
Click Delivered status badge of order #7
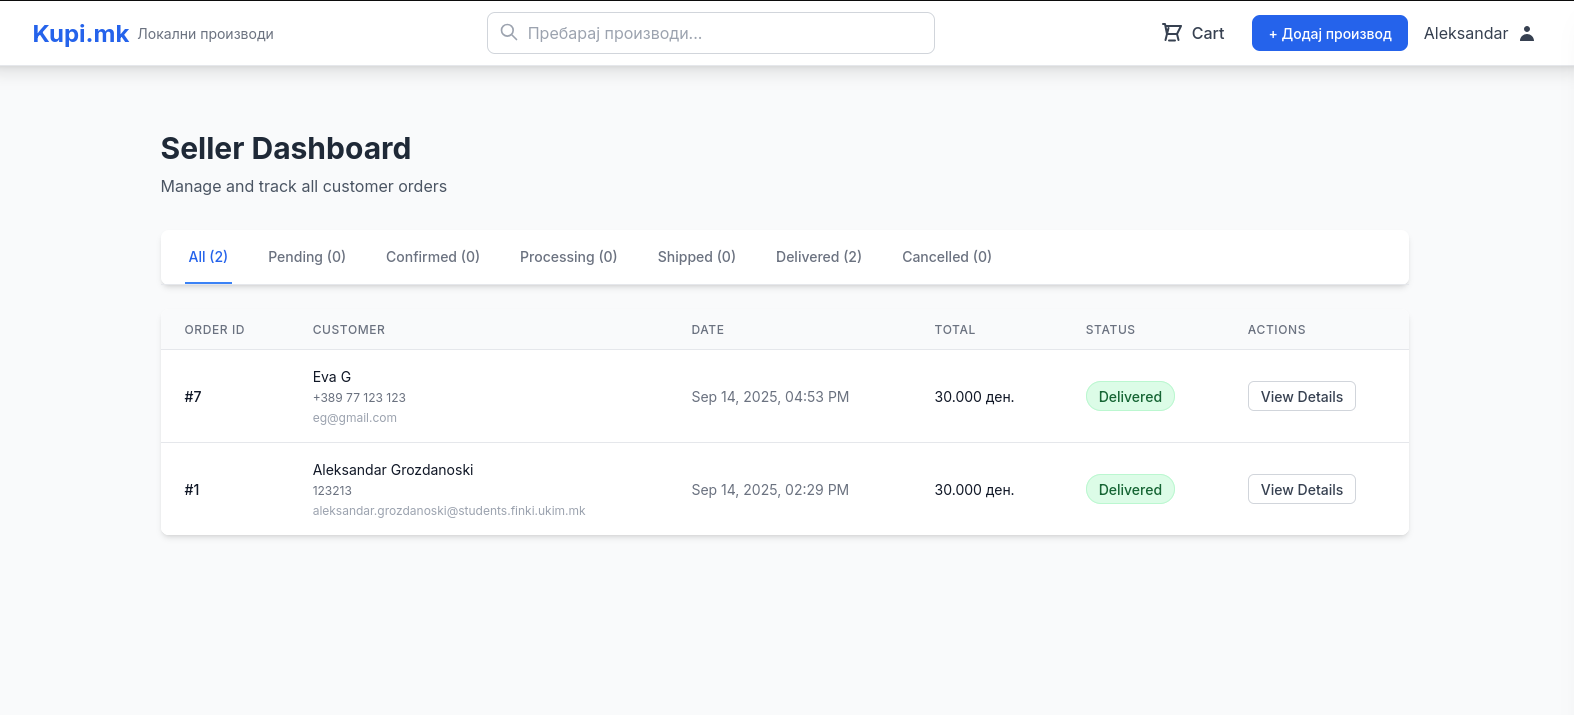[x=1130, y=397]
